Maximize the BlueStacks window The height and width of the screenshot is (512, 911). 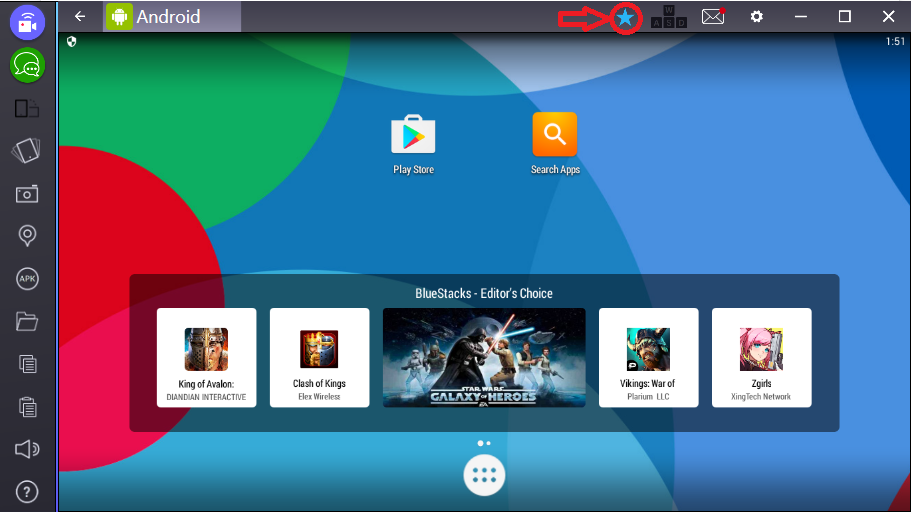click(845, 16)
